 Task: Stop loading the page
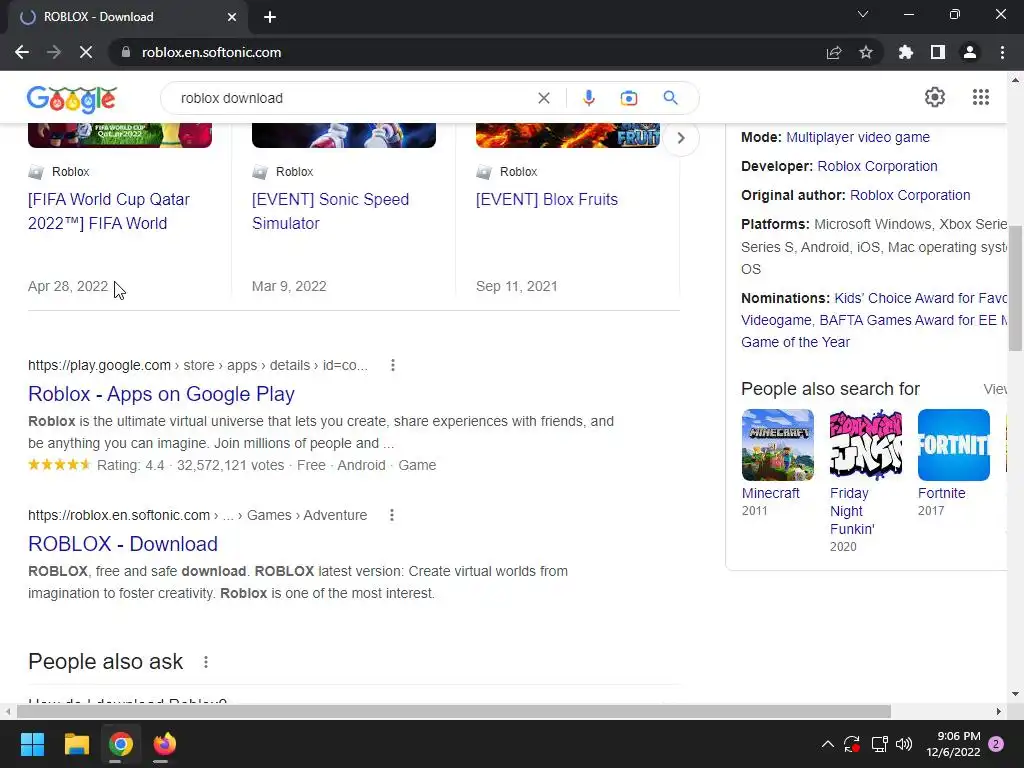pyautogui.click(x=86, y=52)
